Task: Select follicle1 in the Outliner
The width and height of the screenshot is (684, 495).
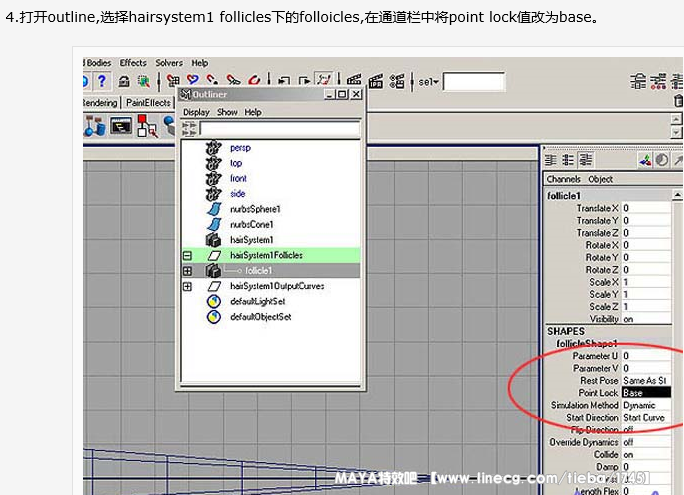Action: [258, 271]
